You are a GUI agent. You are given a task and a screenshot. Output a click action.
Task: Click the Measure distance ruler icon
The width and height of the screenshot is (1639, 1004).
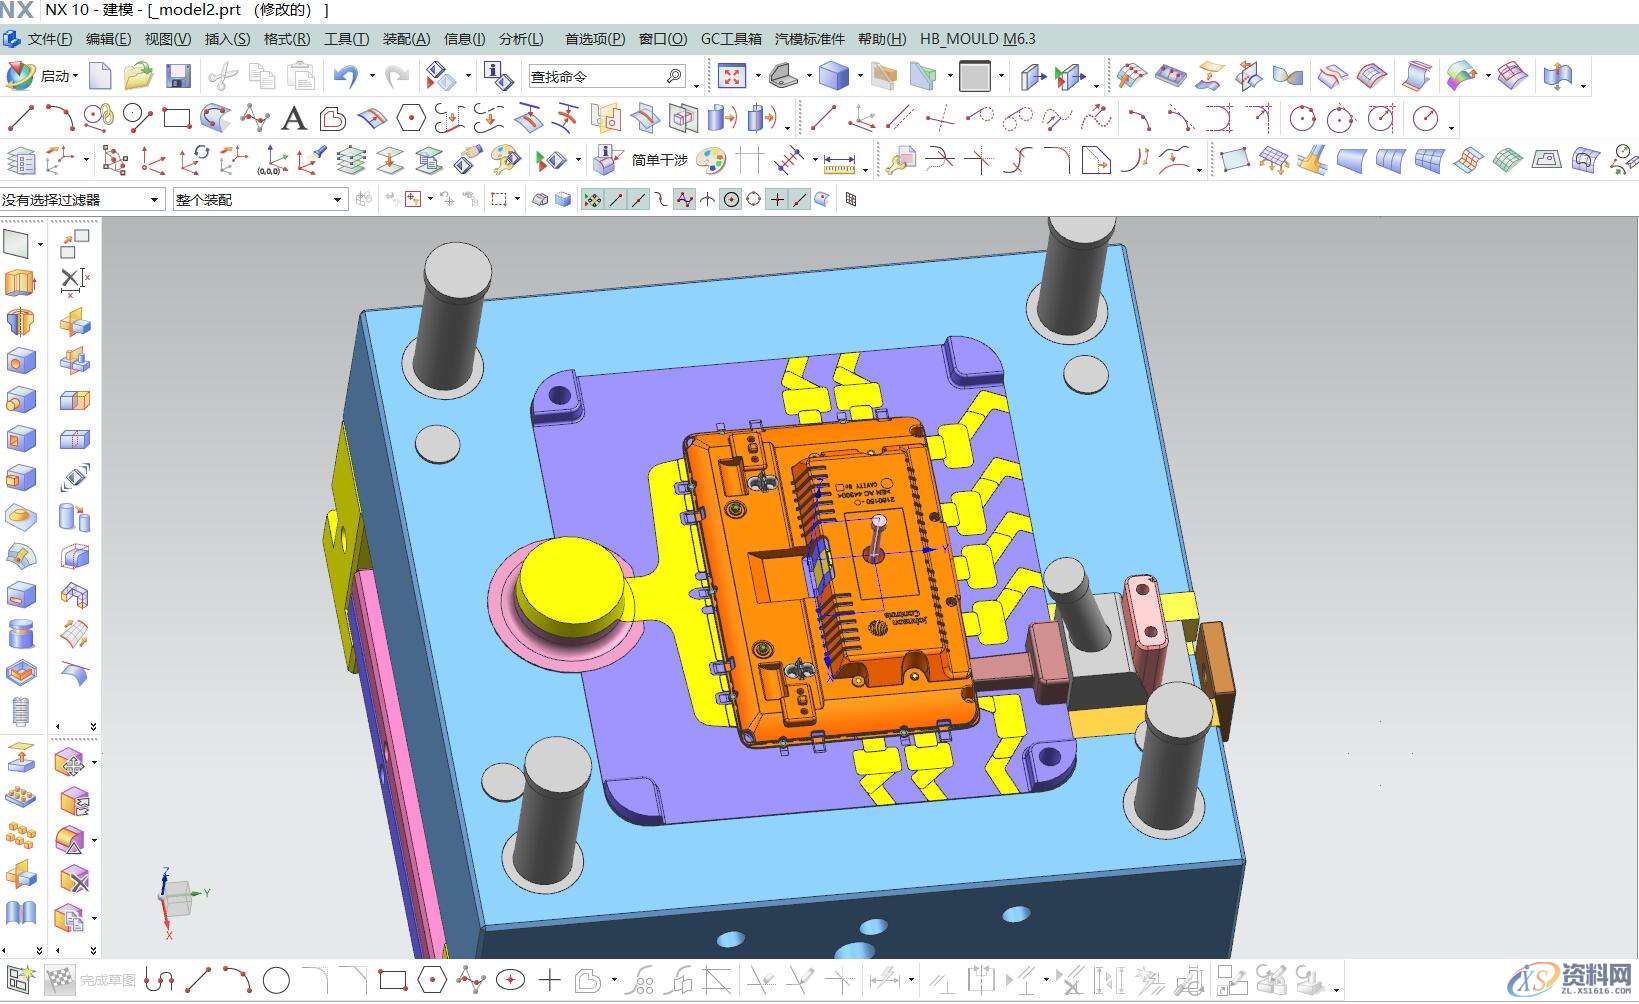click(x=839, y=160)
